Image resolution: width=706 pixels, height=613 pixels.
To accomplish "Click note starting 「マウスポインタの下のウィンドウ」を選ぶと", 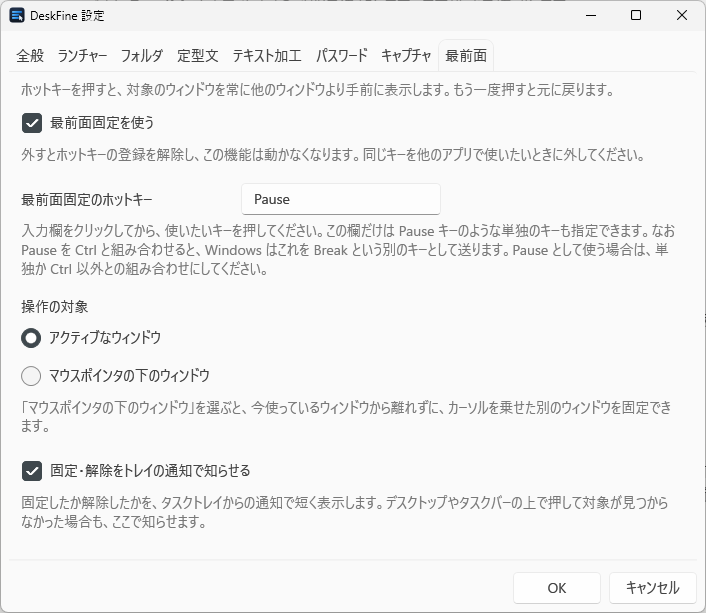I will point(346,417).
